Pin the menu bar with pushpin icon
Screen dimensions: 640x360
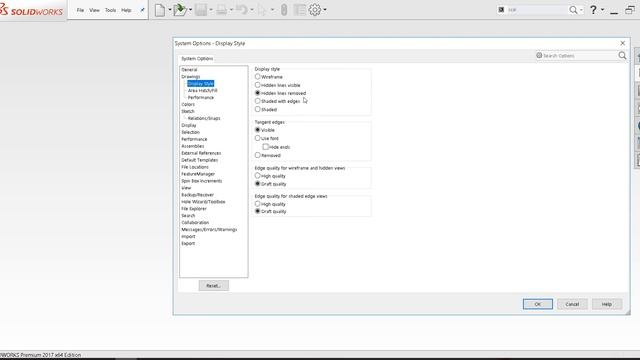[x=142, y=10]
